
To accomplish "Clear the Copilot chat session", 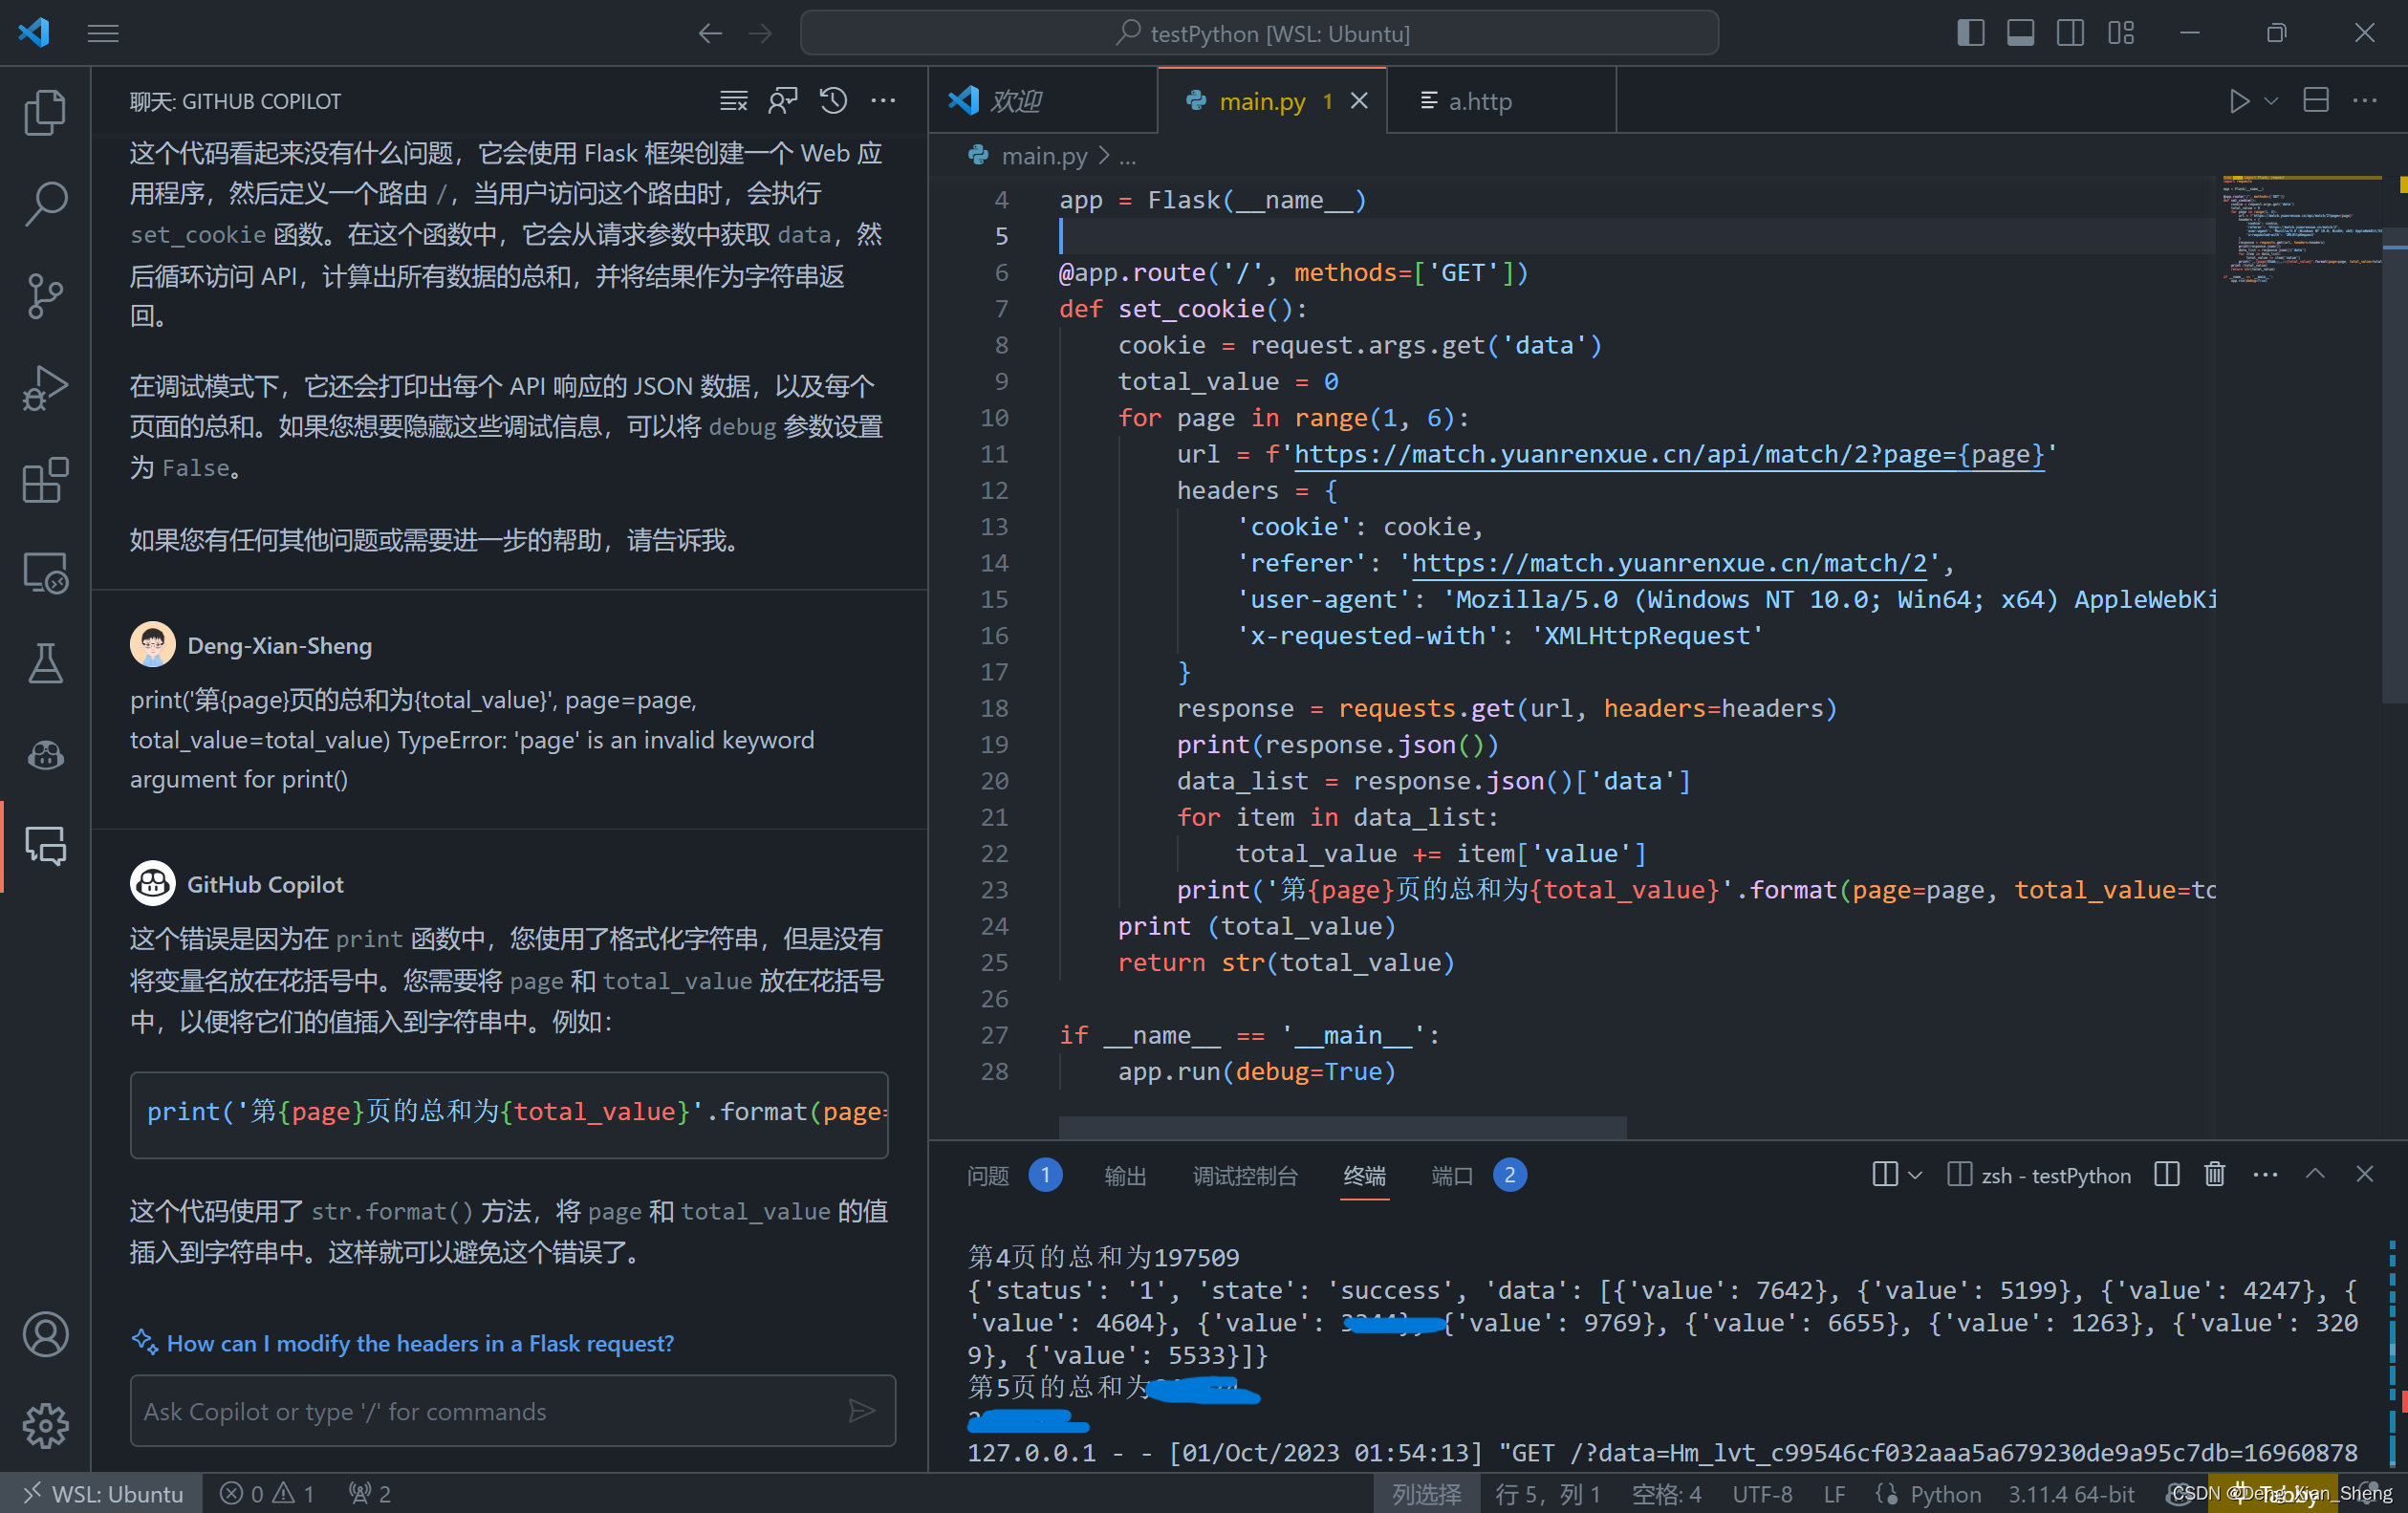I will click(x=734, y=101).
